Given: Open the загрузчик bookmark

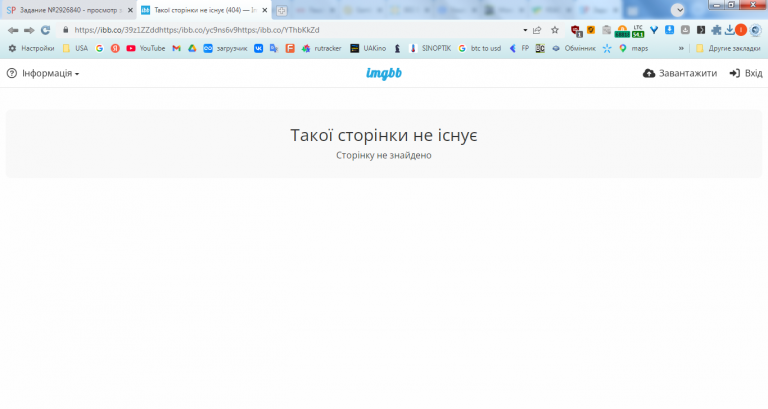Looking at the screenshot, I should click(x=225, y=48).
